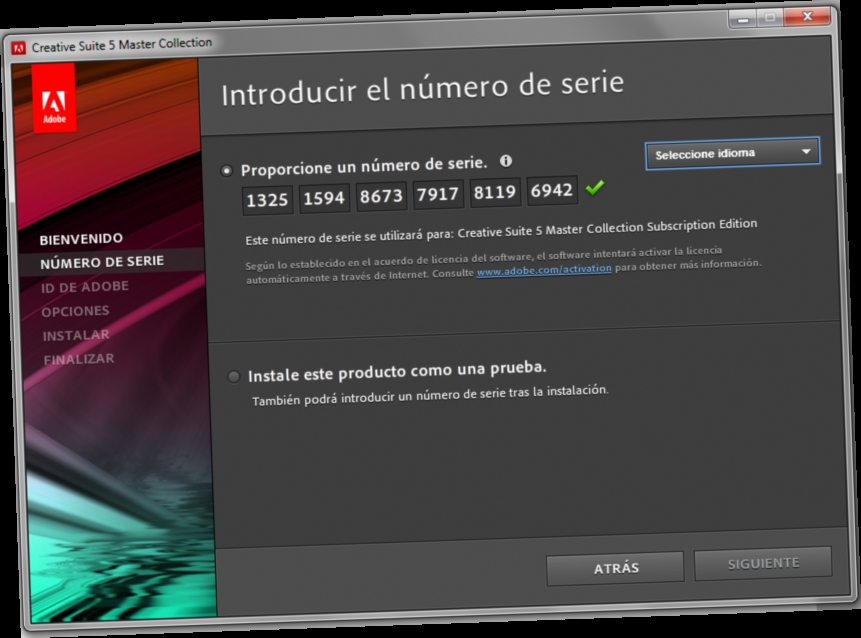Click the SIGUIENTE button

click(763, 563)
